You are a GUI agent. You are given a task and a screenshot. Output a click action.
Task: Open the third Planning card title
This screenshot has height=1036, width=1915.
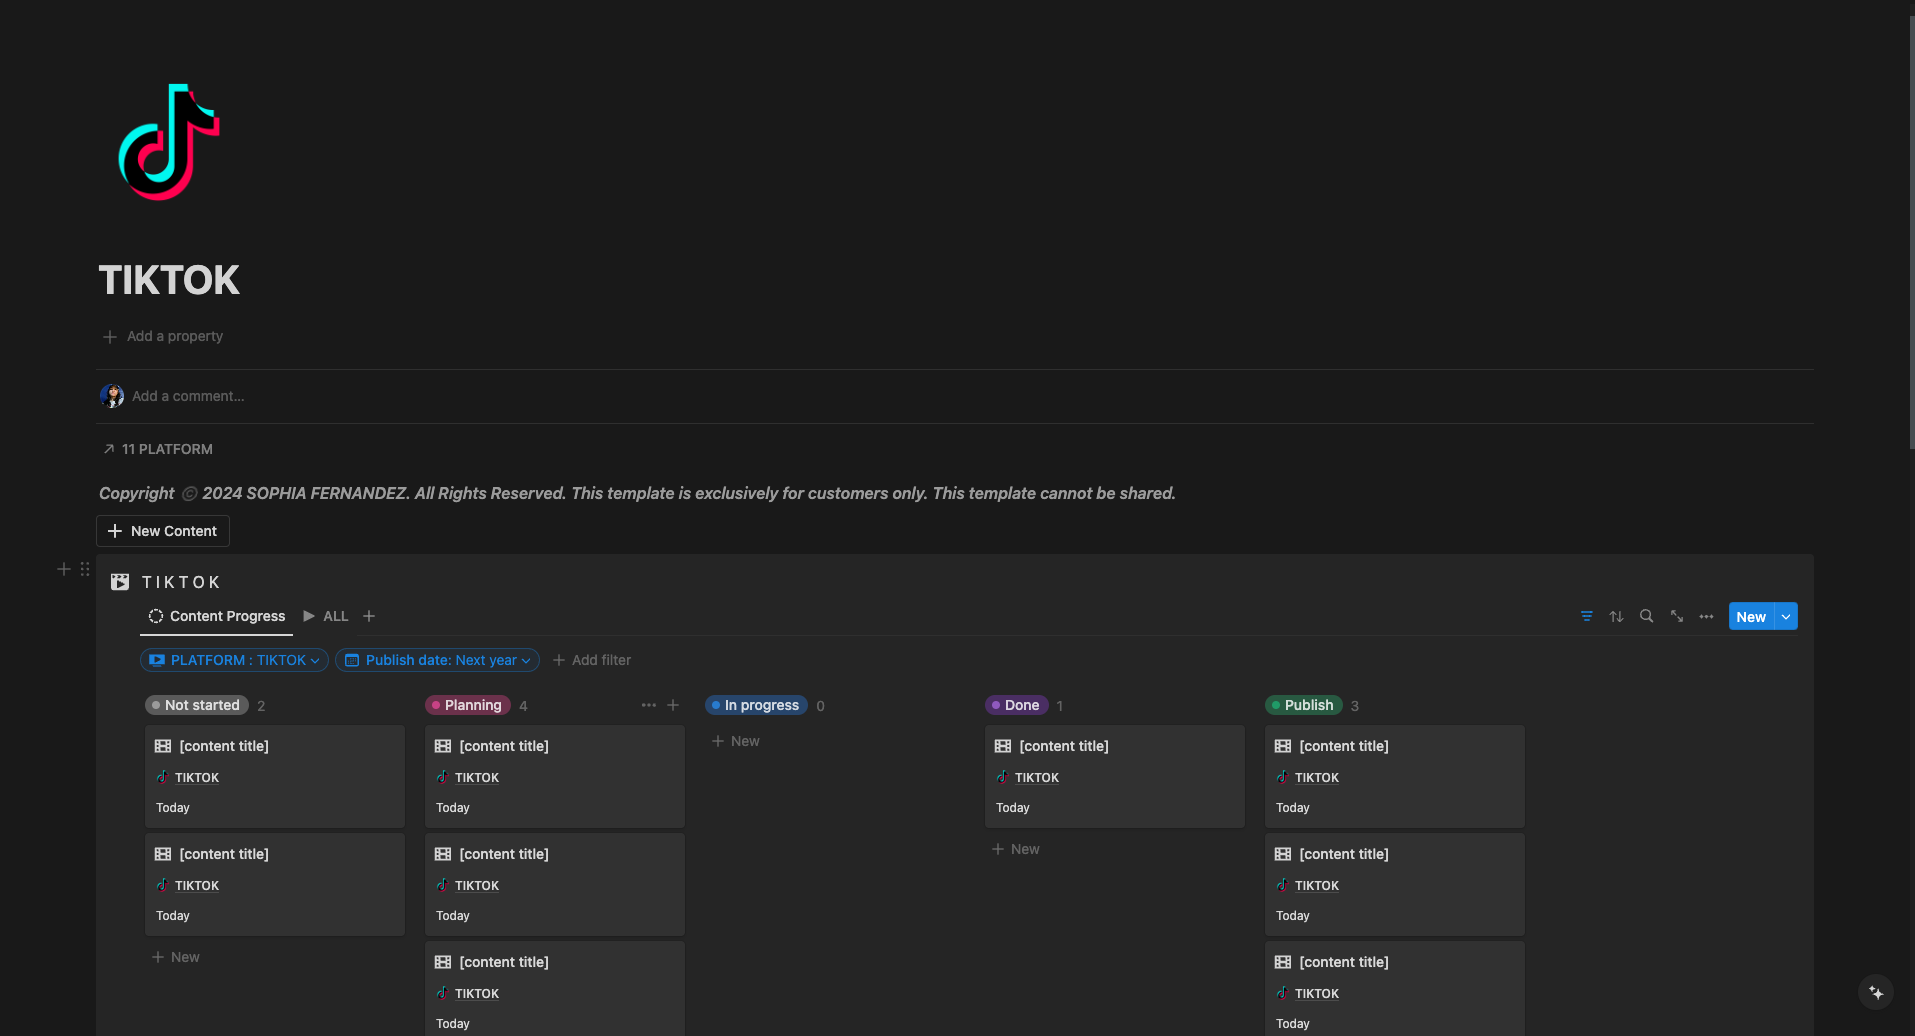coord(504,962)
